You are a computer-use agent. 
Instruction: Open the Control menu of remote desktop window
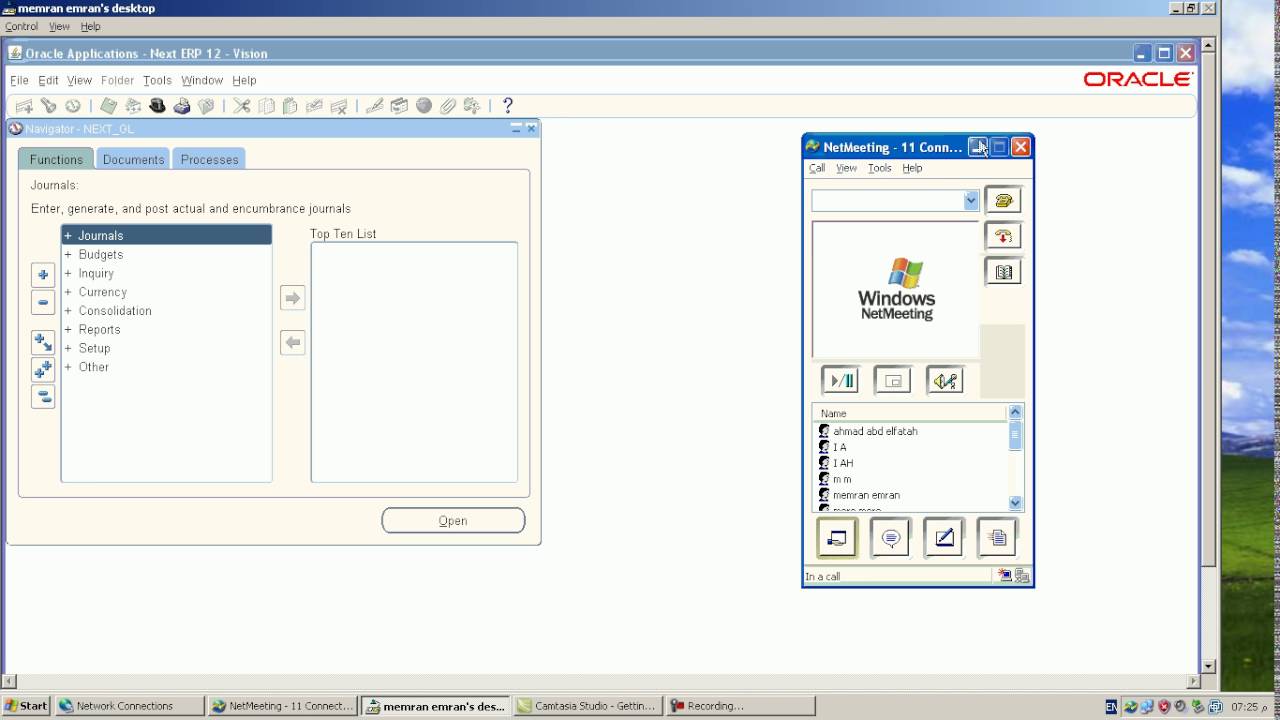pos(21,27)
